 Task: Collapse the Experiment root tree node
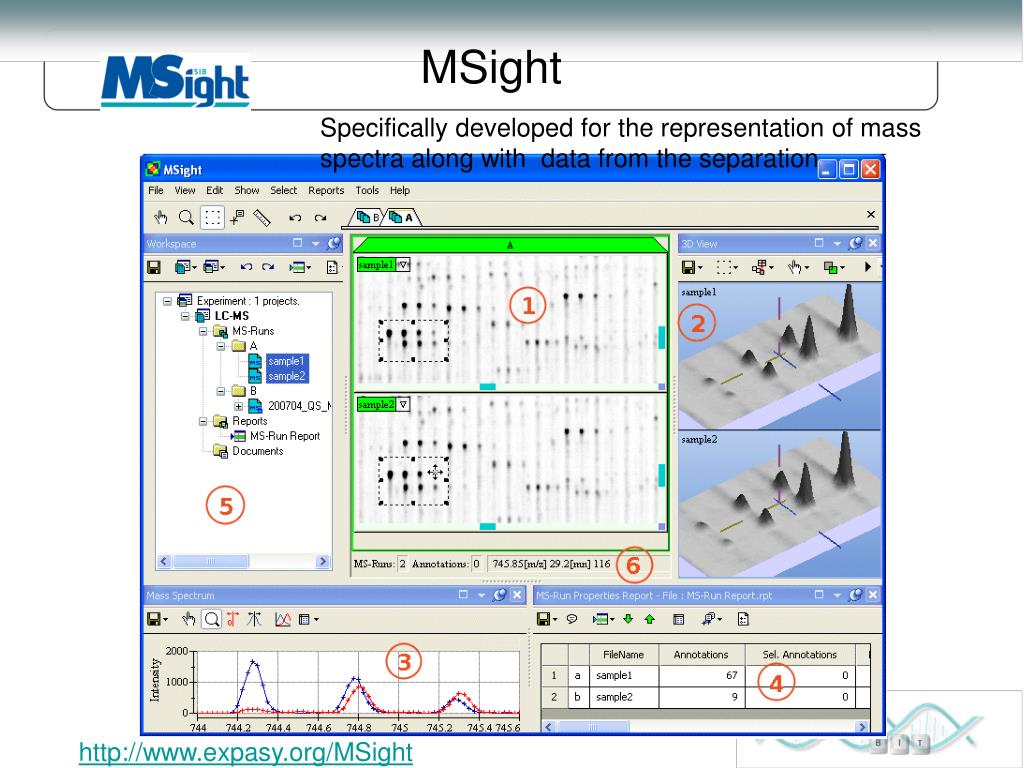point(168,301)
